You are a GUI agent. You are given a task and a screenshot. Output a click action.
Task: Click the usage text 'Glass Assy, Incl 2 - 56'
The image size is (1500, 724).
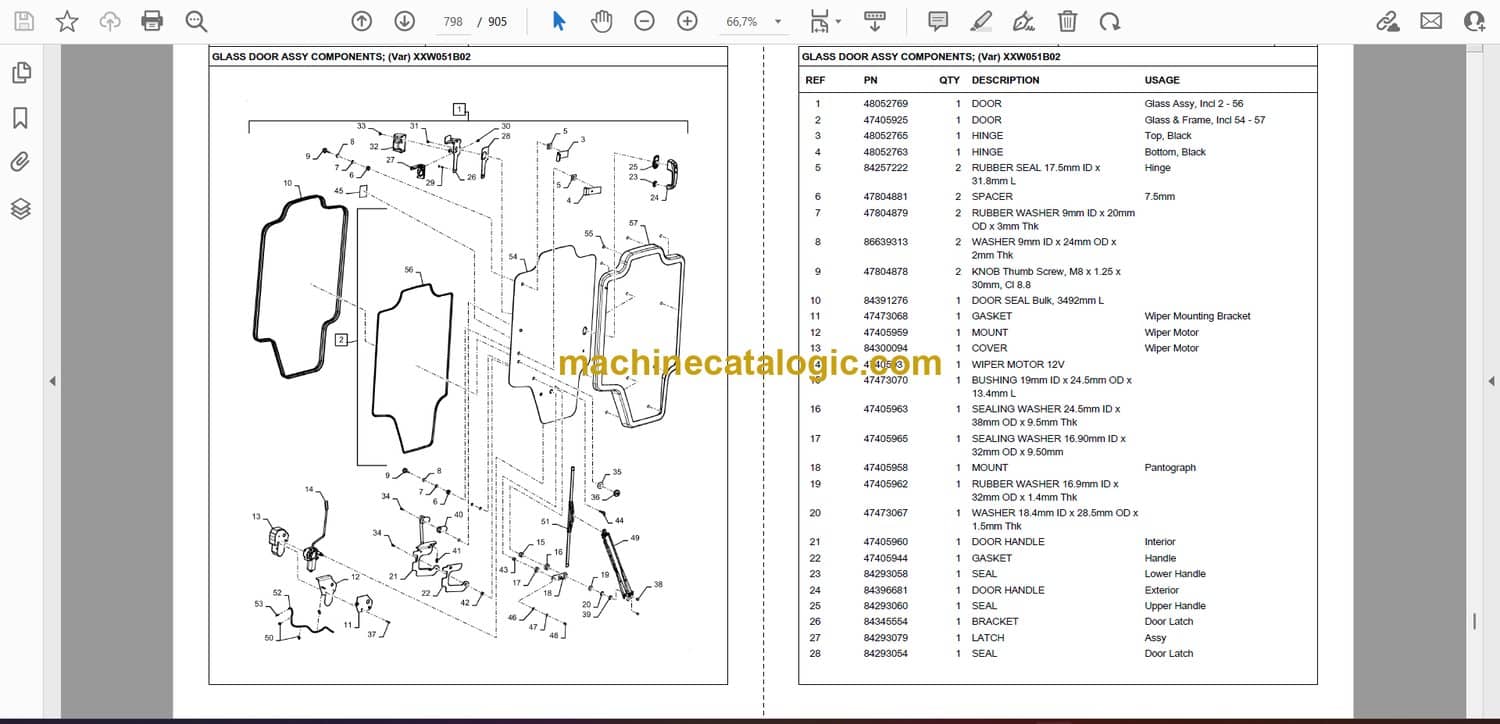pyautogui.click(x=1194, y=104)
